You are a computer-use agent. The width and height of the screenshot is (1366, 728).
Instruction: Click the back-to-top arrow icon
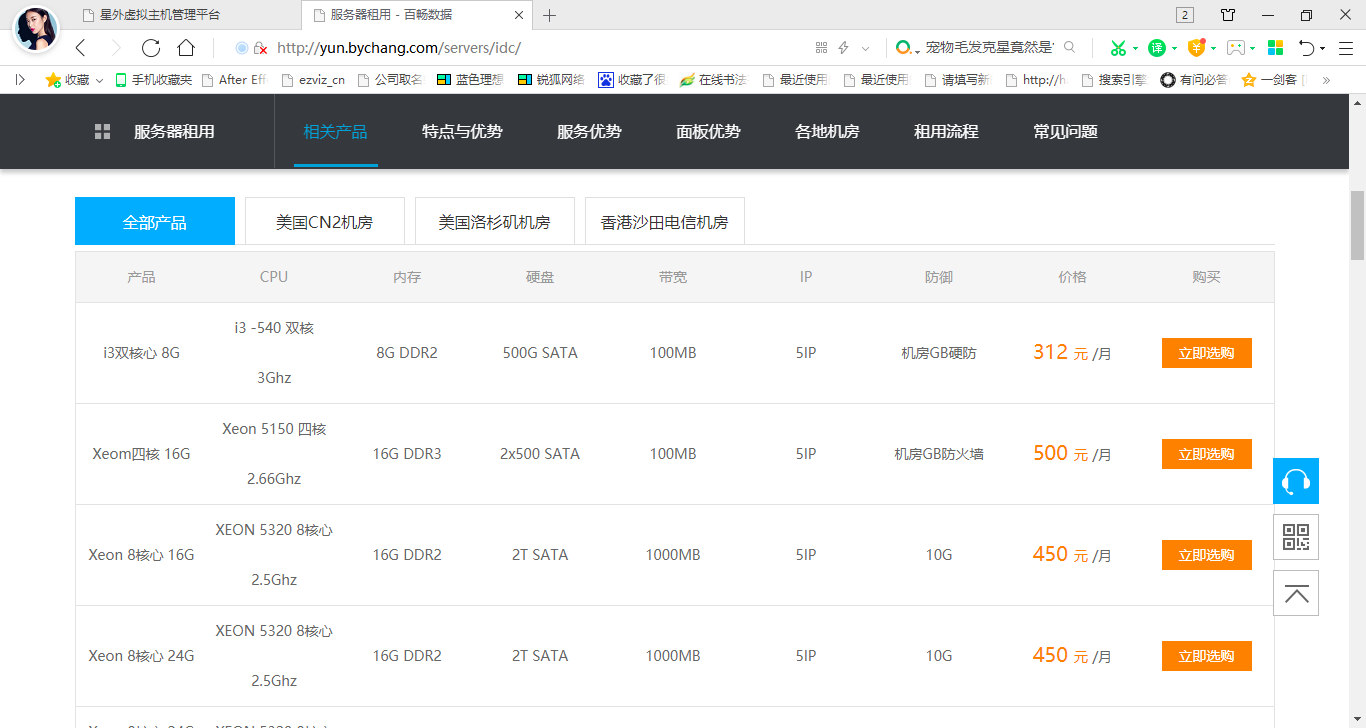pos(1296,593)
